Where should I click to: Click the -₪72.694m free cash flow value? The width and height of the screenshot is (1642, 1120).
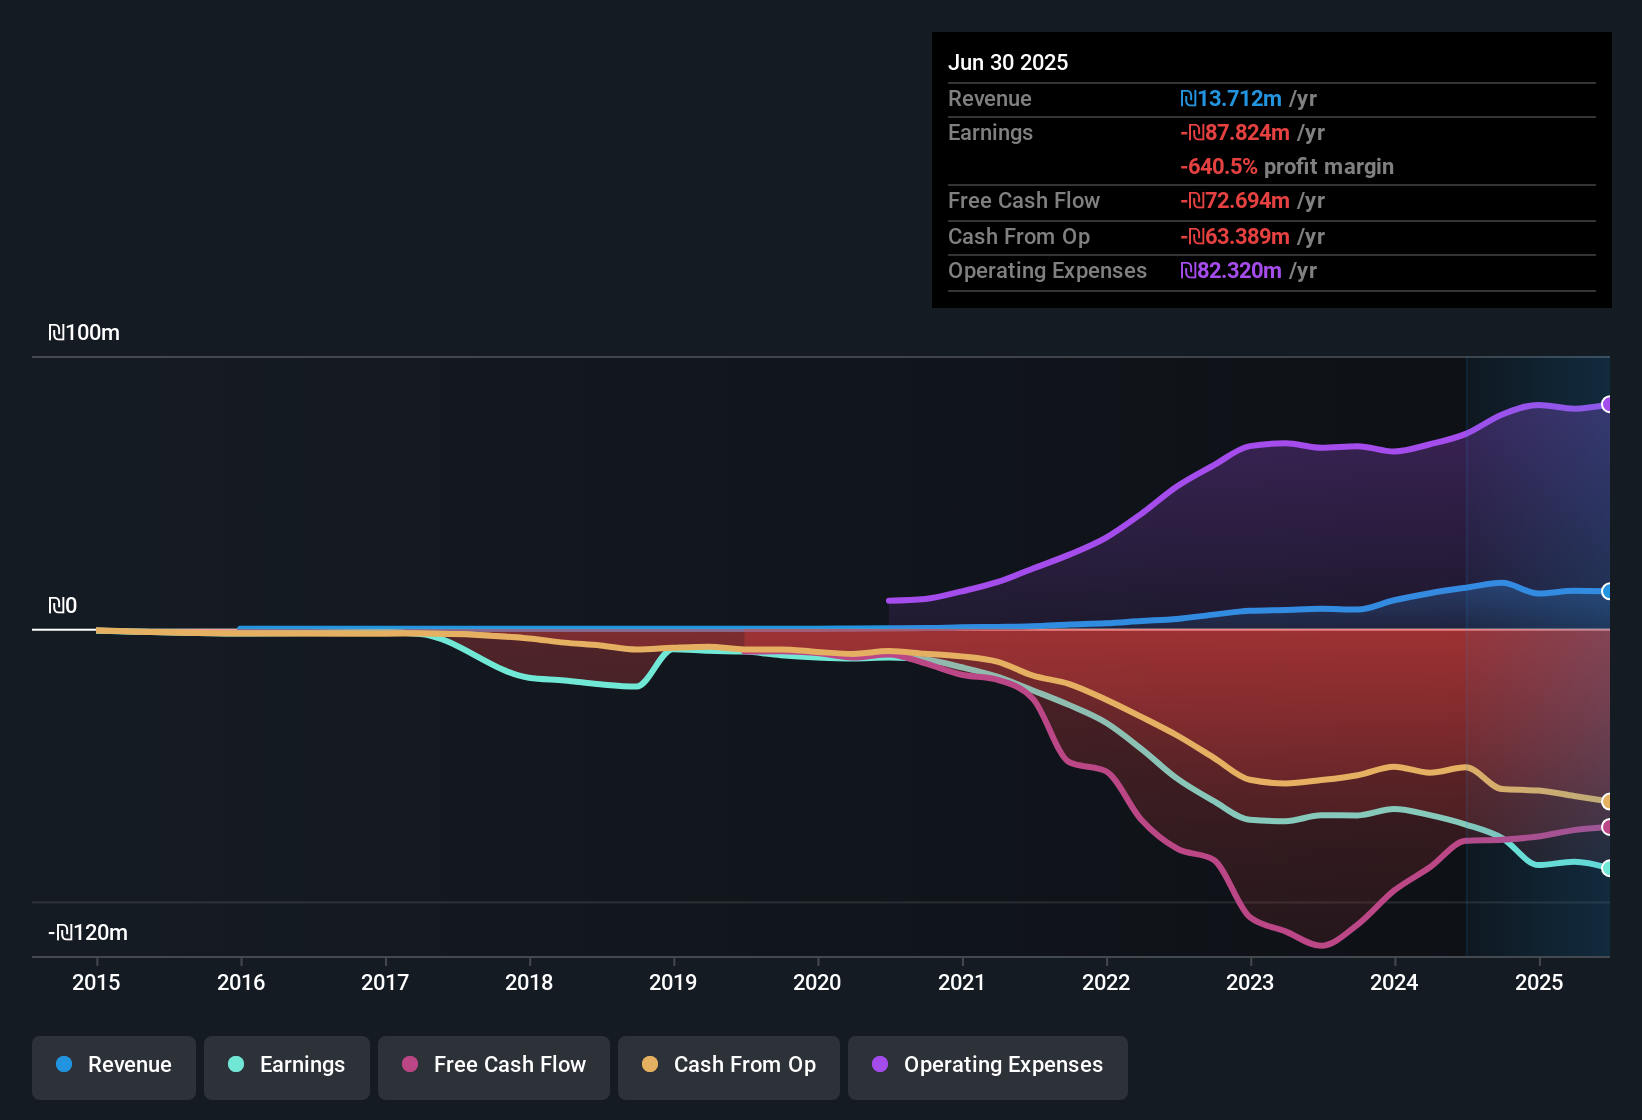click(1235, 200)
